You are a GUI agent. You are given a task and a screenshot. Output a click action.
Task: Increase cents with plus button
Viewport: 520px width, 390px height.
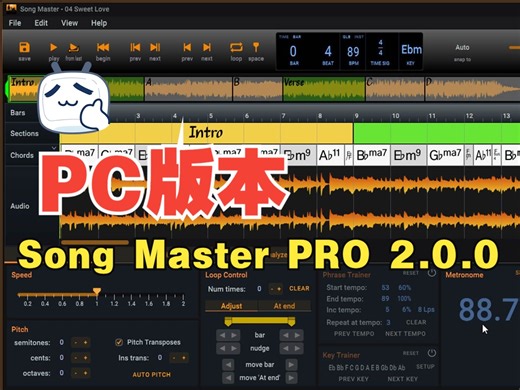click(x=85, y=358)
